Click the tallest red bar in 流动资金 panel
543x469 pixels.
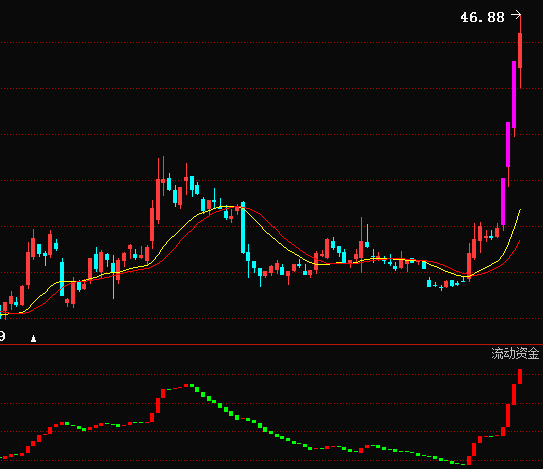tap(520, 377)
